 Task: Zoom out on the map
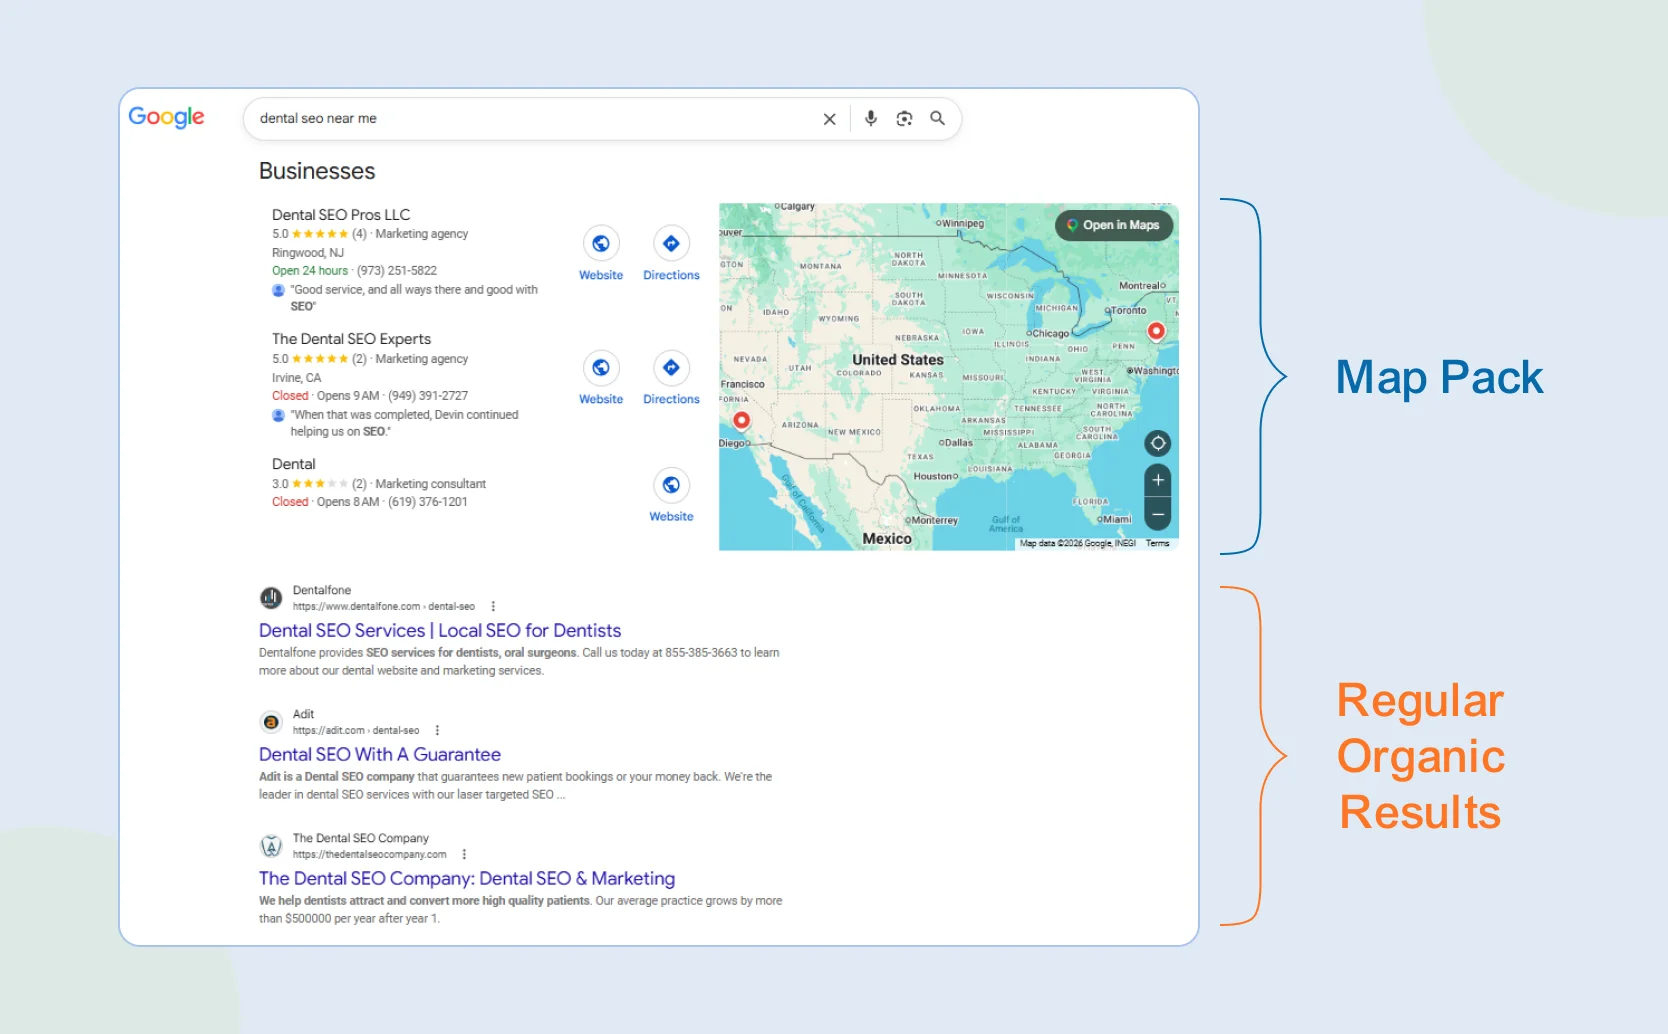[1158, 515]
